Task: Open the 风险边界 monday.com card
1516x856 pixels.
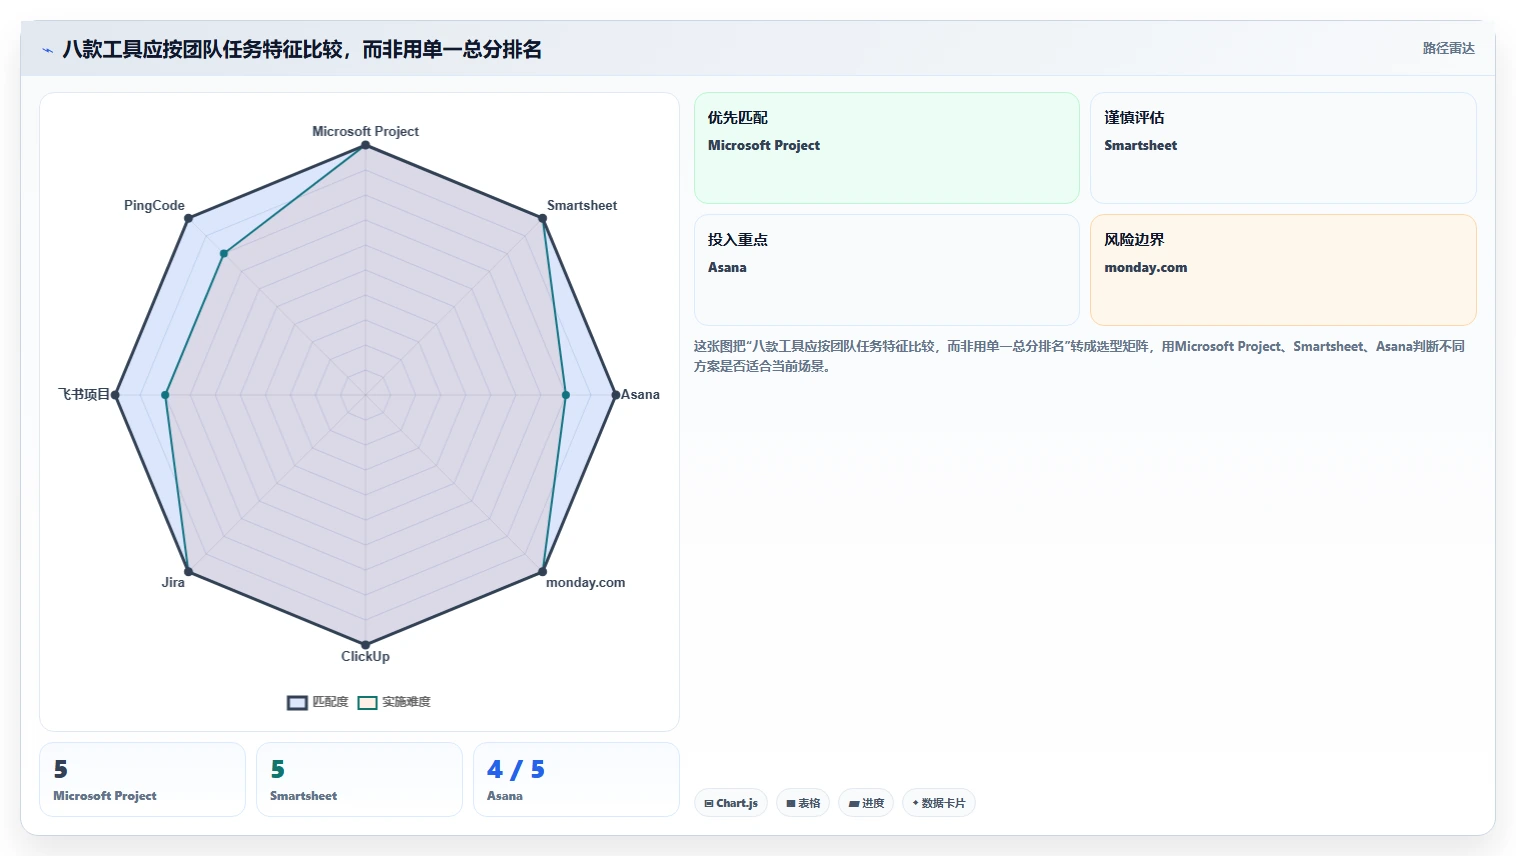Action: coord(1283,270)
